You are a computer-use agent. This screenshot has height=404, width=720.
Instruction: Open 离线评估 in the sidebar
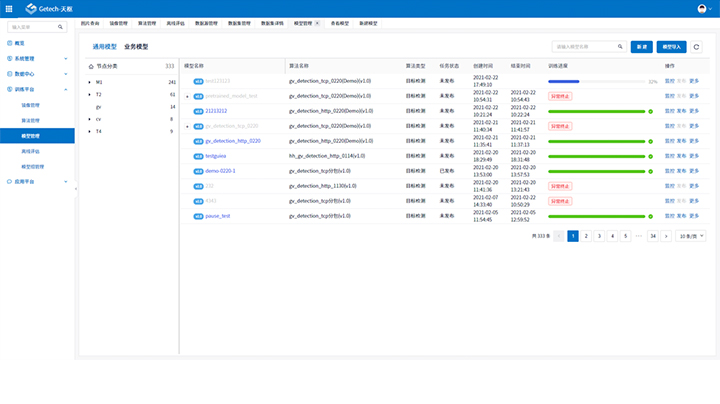(x=31, y=151)
